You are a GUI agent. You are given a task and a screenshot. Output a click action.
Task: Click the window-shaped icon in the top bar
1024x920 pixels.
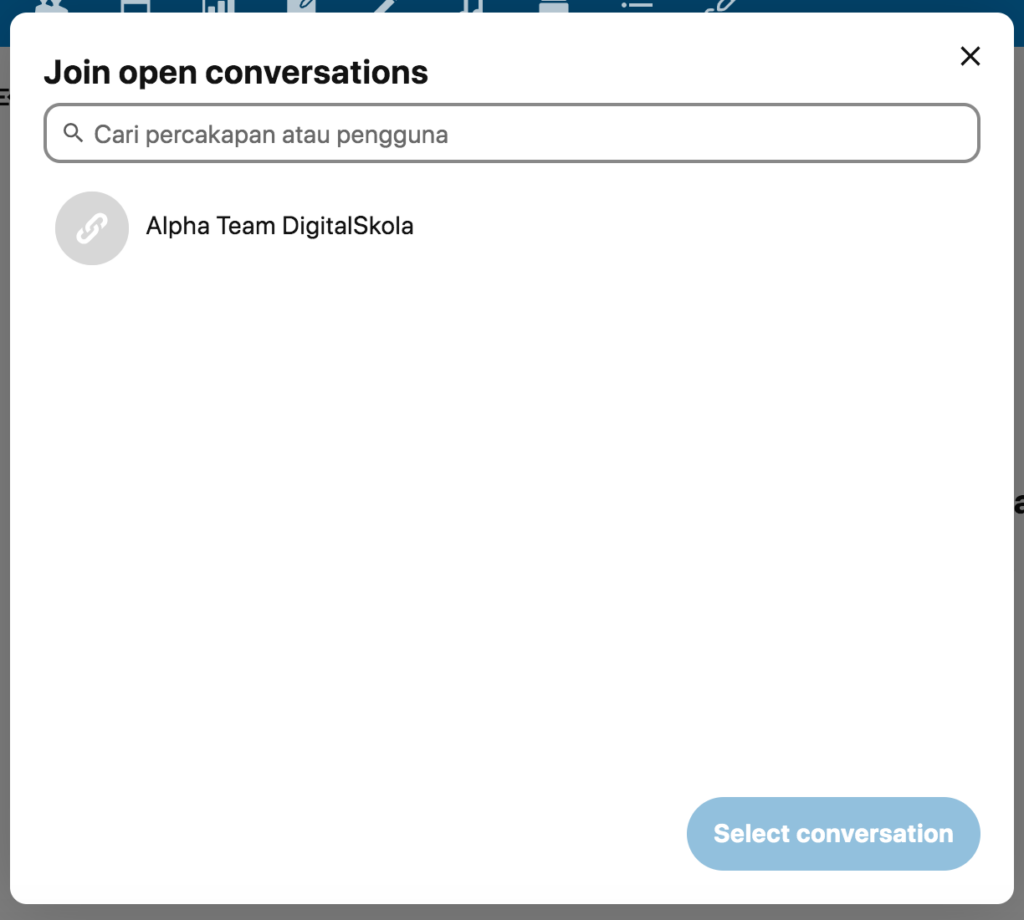point(135,6)
